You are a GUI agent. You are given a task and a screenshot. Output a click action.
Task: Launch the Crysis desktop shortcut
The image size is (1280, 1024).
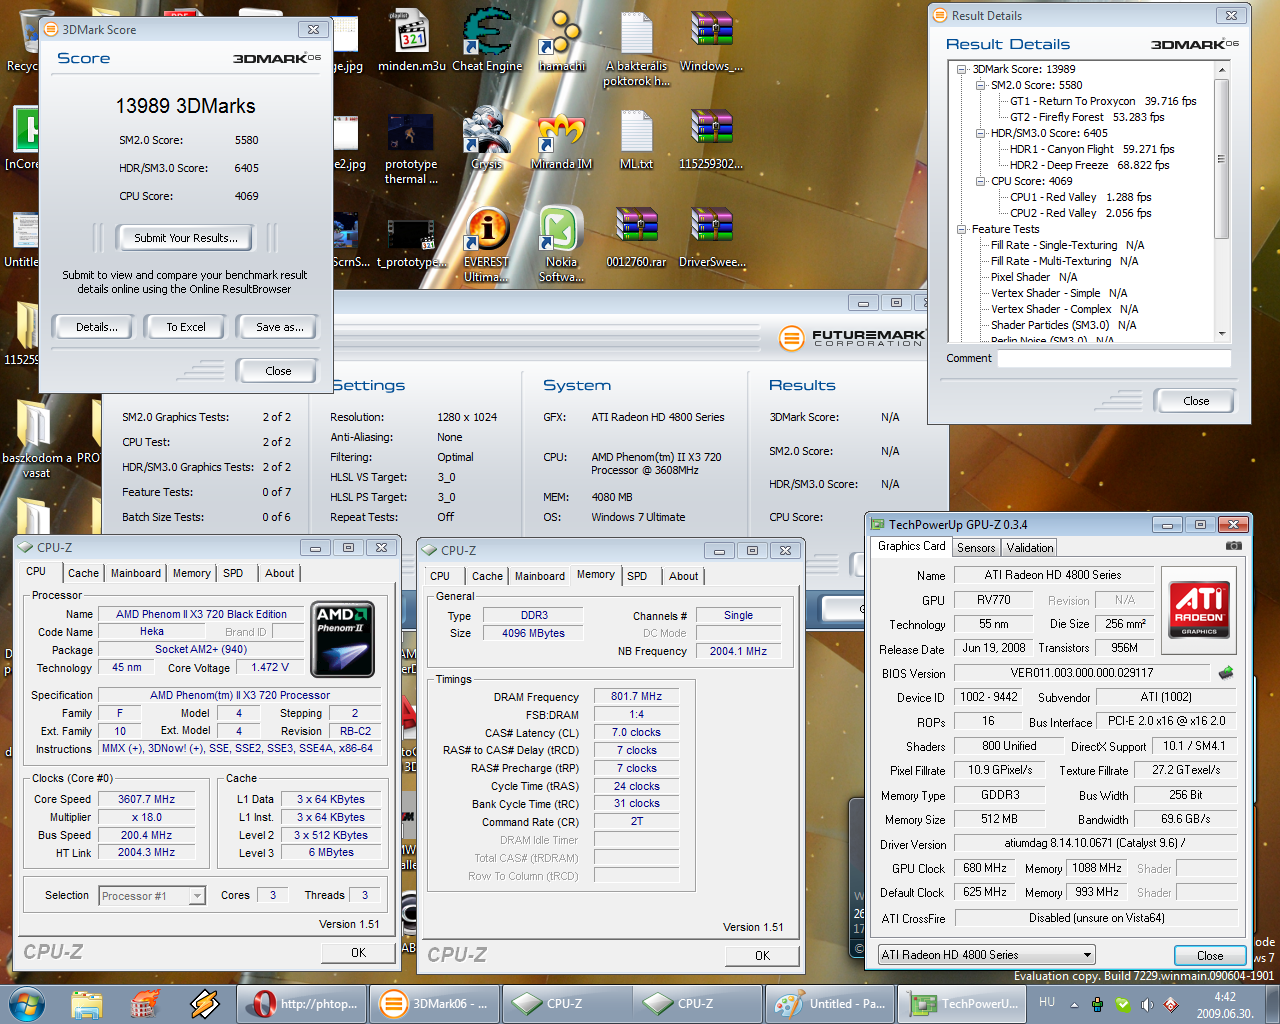[x=486, y=140]
